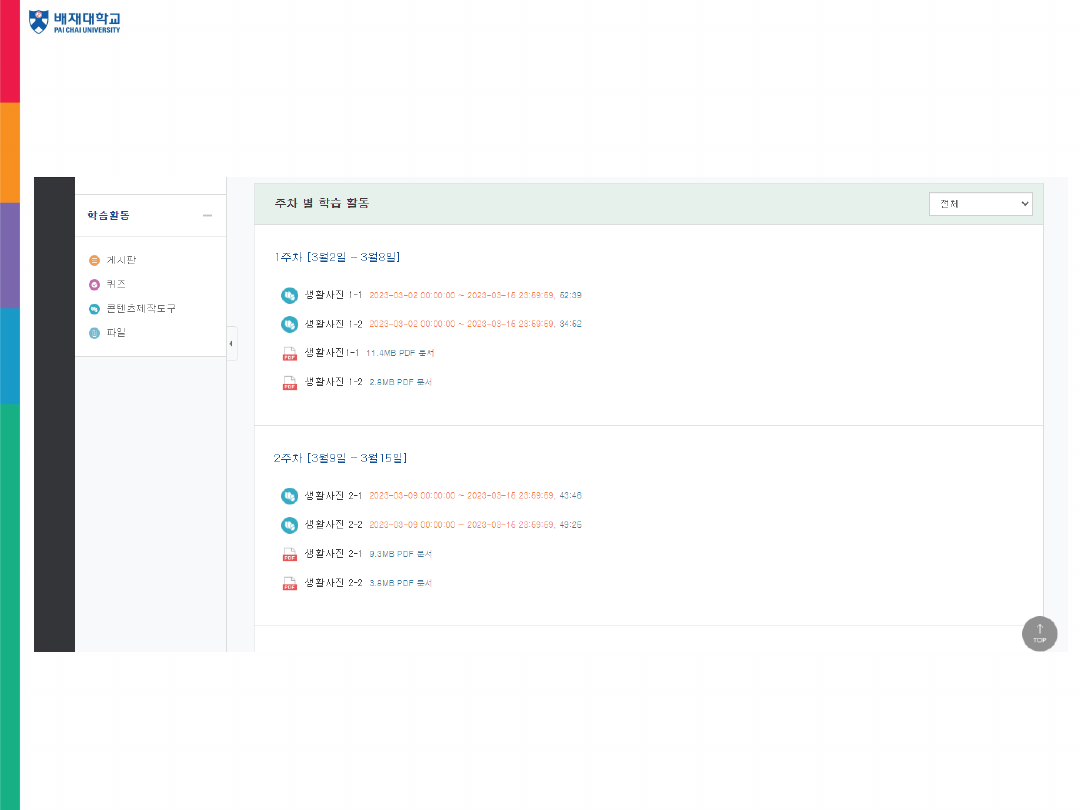The image size is (1080, 810).
Task: Open the 전체 week filter dropdown
Action: point(980,203)
